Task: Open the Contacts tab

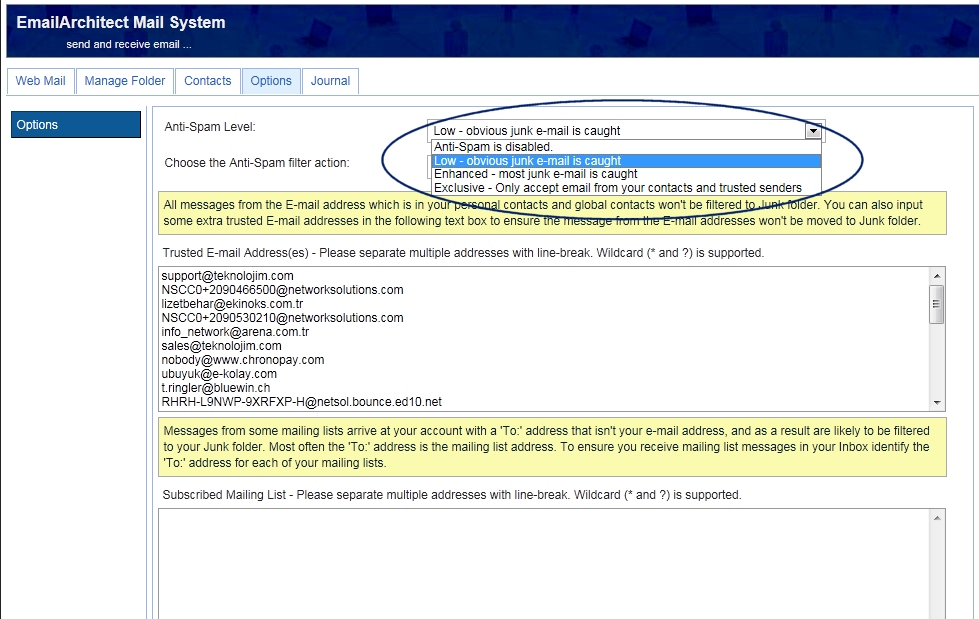Action: pyautogui.click(x=208, y=81)
